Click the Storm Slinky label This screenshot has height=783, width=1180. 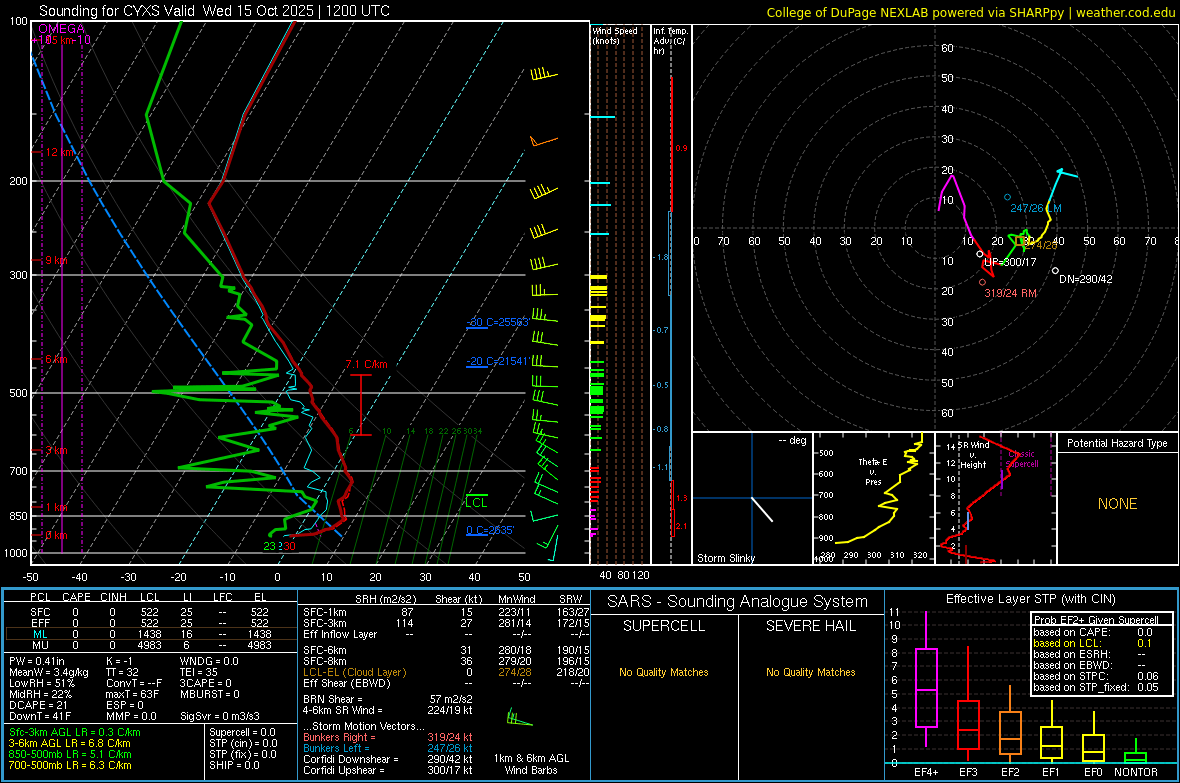[725, 558]
